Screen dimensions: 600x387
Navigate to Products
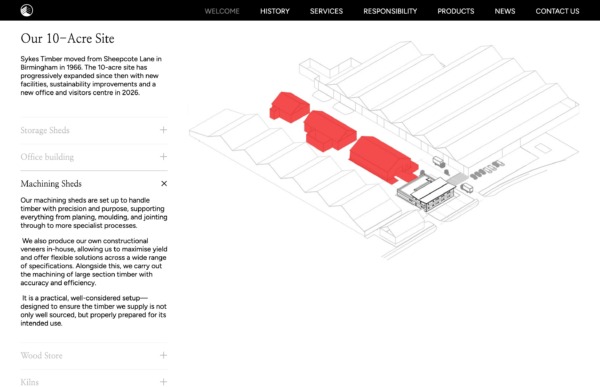tap(456, 11)
